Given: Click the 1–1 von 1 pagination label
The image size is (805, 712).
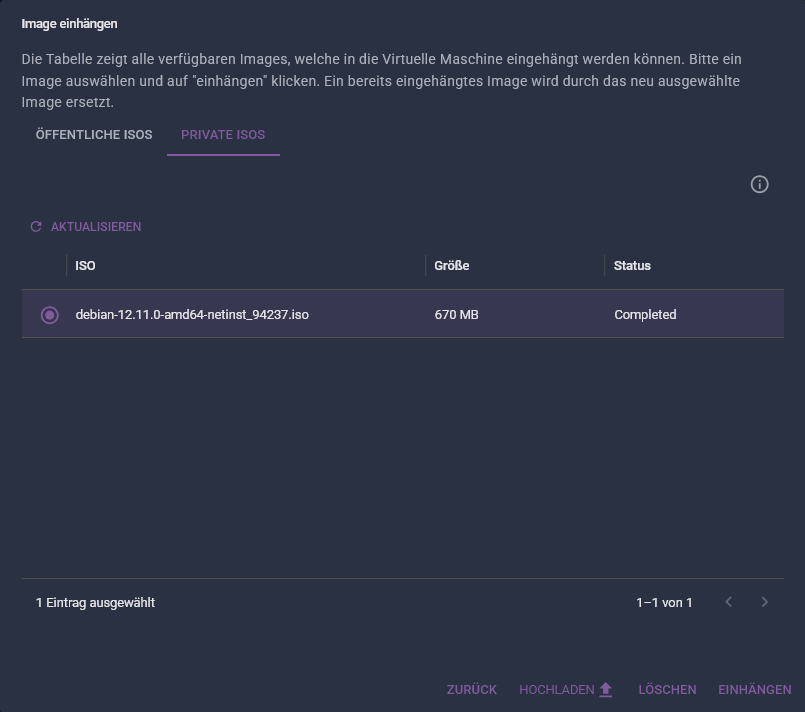Looking at the screenshot, I should 664,602.
